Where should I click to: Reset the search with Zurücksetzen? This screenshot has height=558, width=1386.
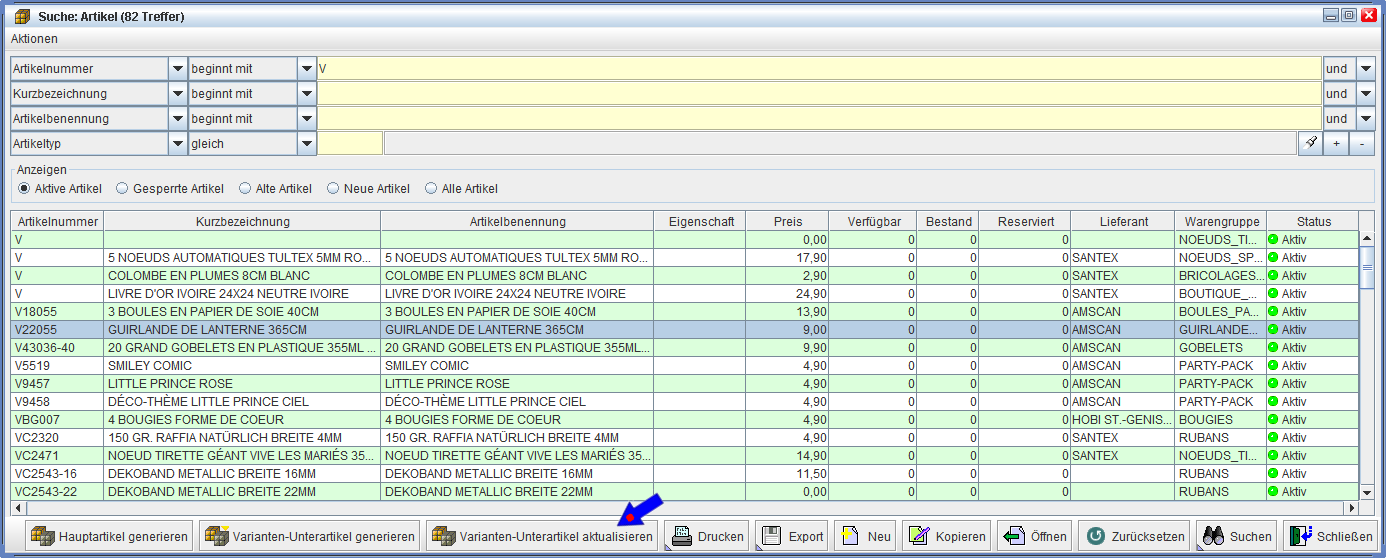pyautogui.click(x=1136, y=536)
